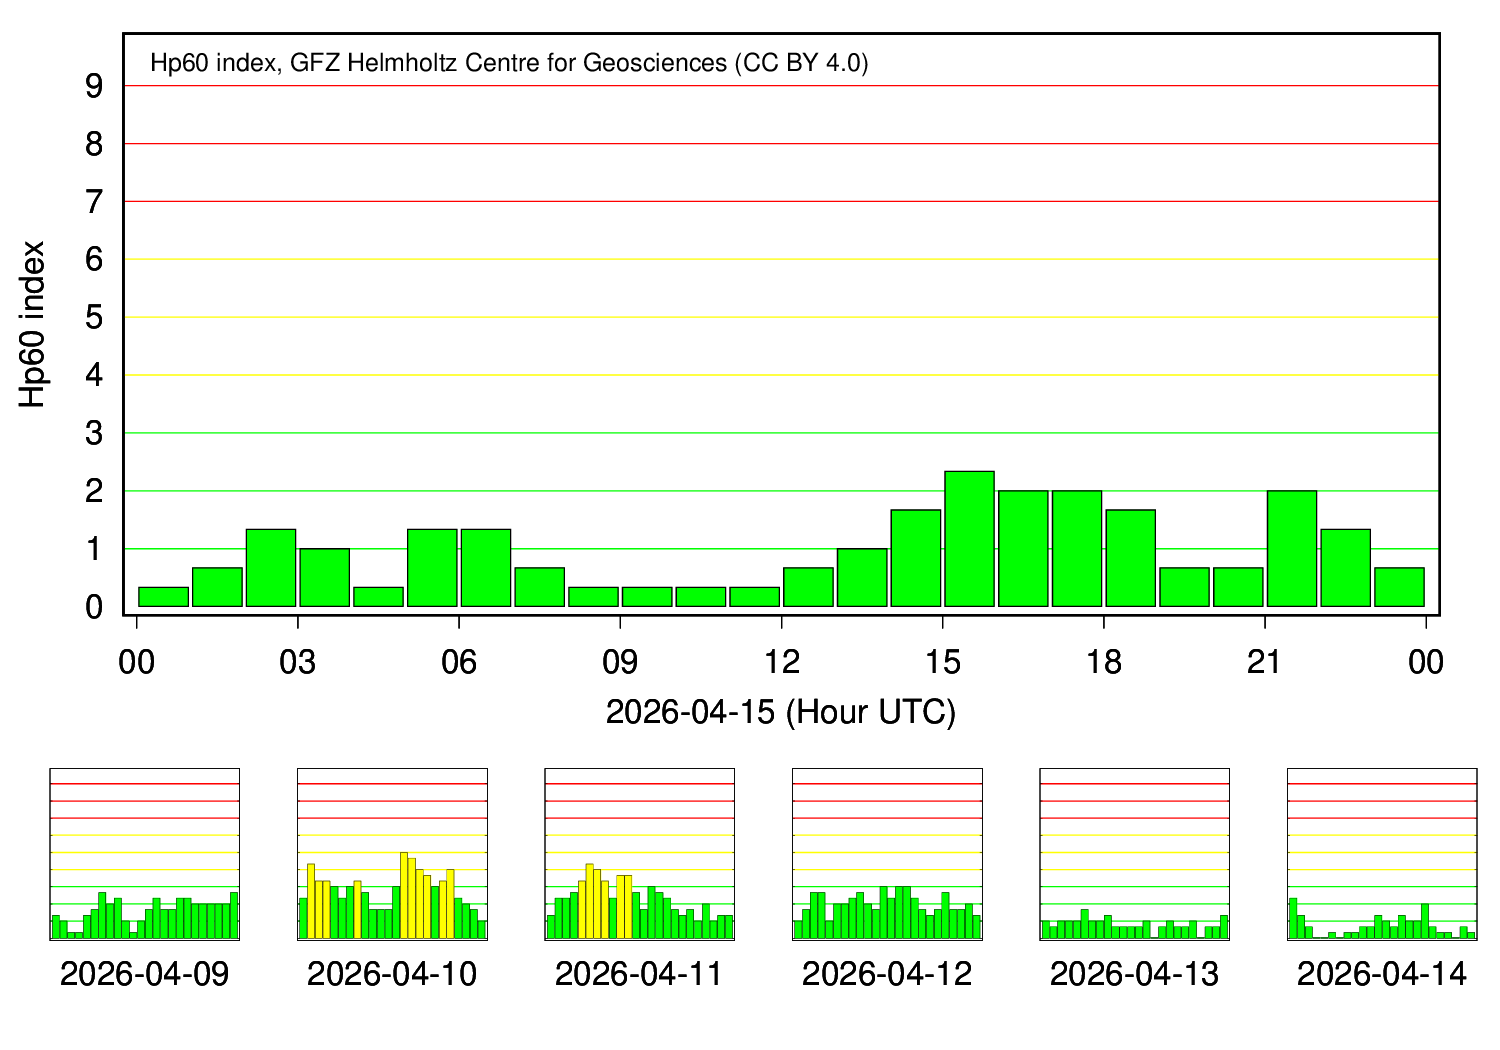Click the 2026-04-14 date label

(1382, 974)
